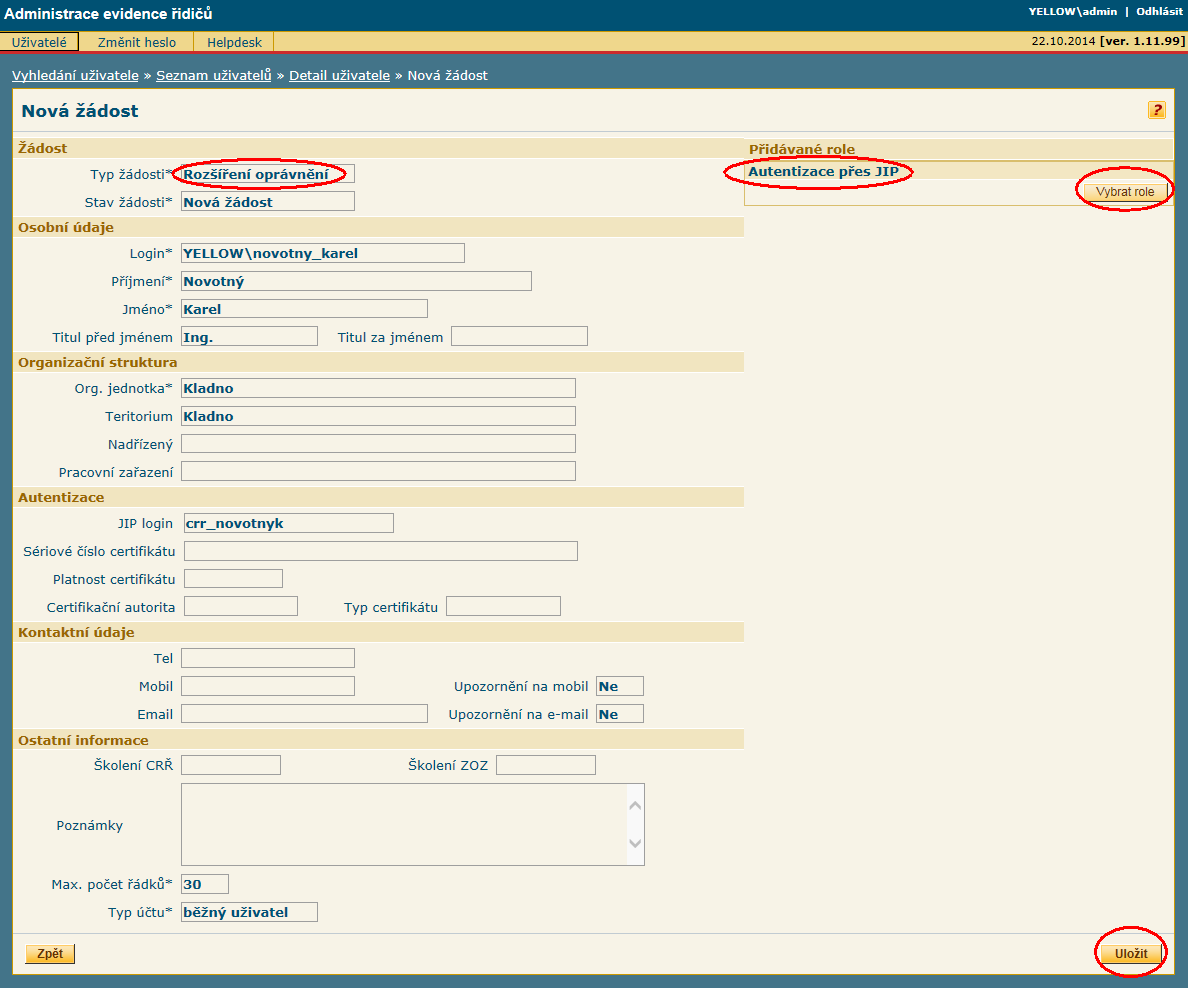Click Autentizace přes JIP role entry
Viewport: 1188px width, 988px height.
824,171
